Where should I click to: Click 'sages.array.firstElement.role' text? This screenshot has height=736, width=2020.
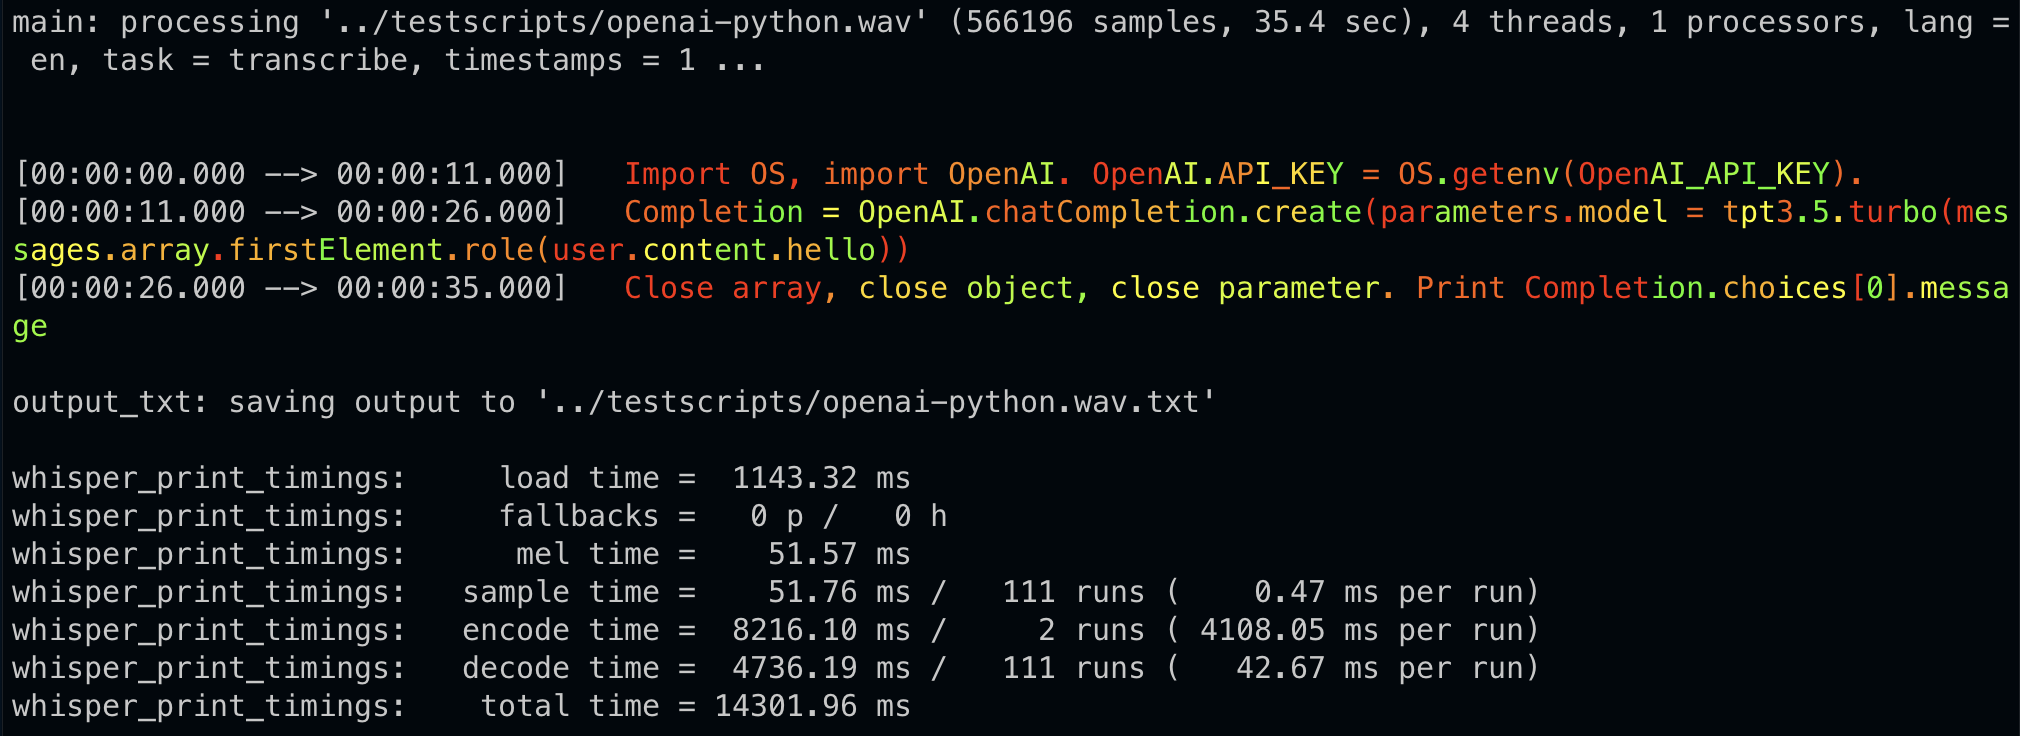[273, 250]
